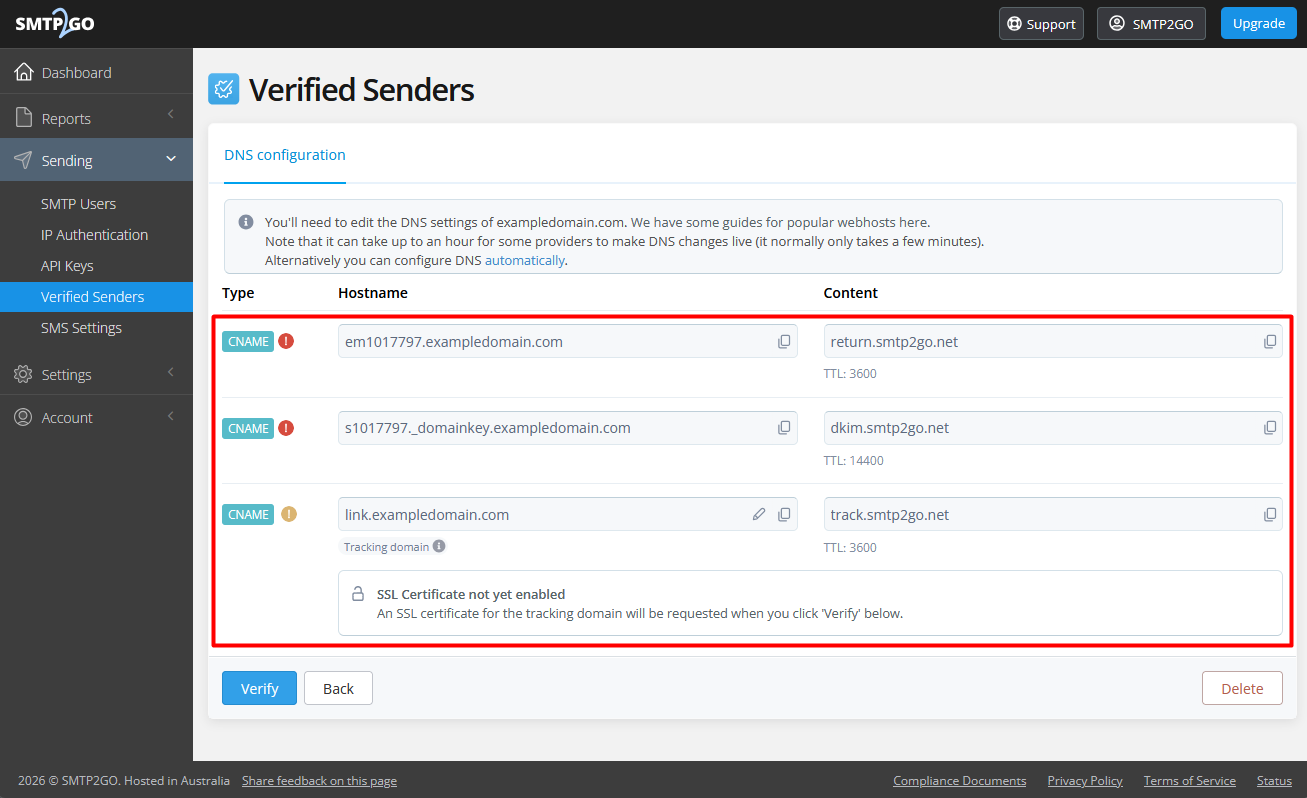Click the em1017797.exampledomain.com hostname field

click(568, 342)
